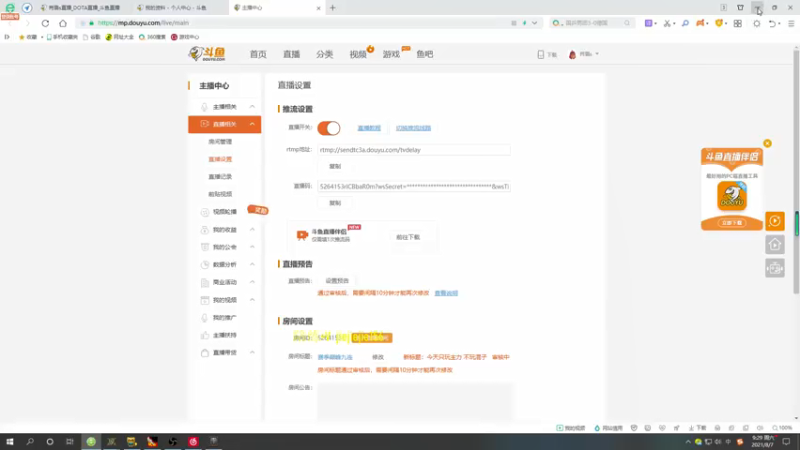
Task: Open the 直播 nav item
Action: 291,54
